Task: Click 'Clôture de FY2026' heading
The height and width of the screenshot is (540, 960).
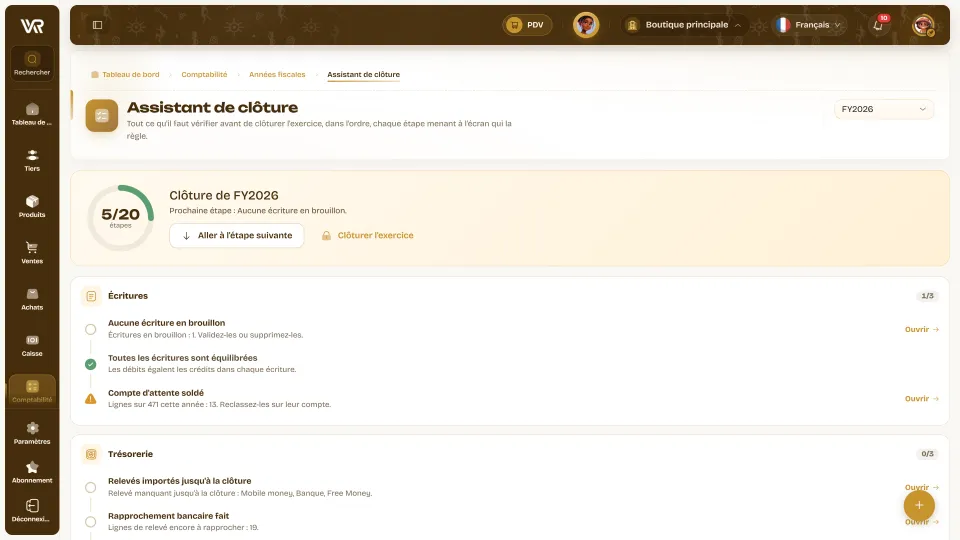Action: (x=223, y=195)
